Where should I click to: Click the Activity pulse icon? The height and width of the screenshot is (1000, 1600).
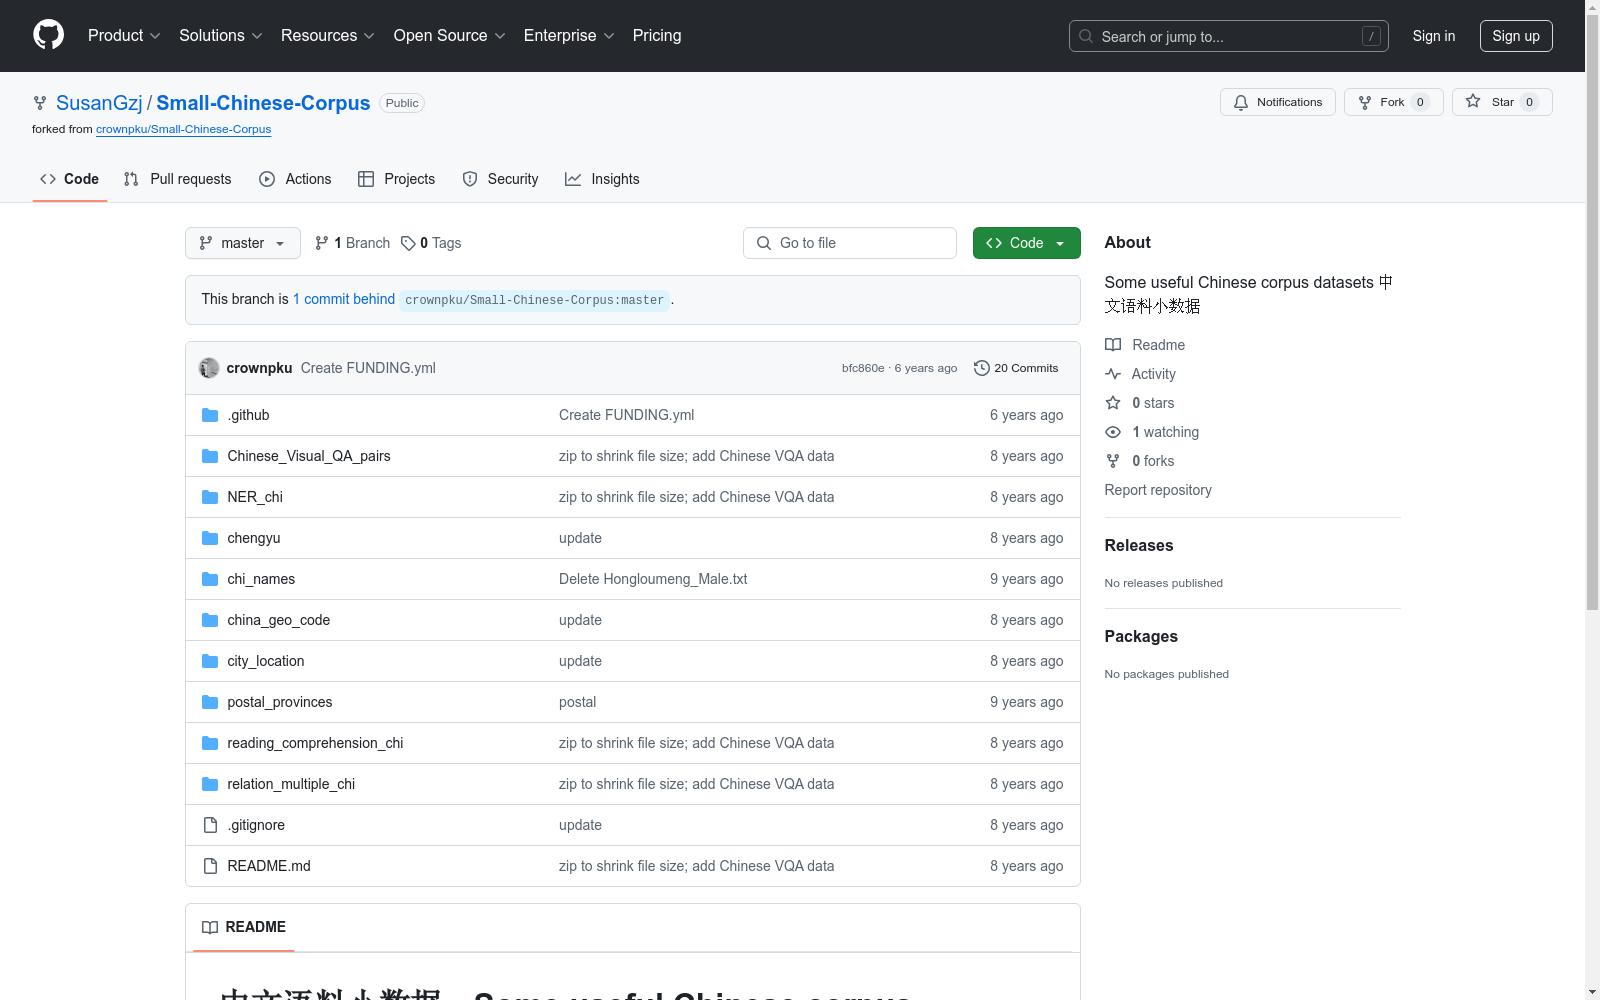pyautogui.click(x=1113, y=374)
